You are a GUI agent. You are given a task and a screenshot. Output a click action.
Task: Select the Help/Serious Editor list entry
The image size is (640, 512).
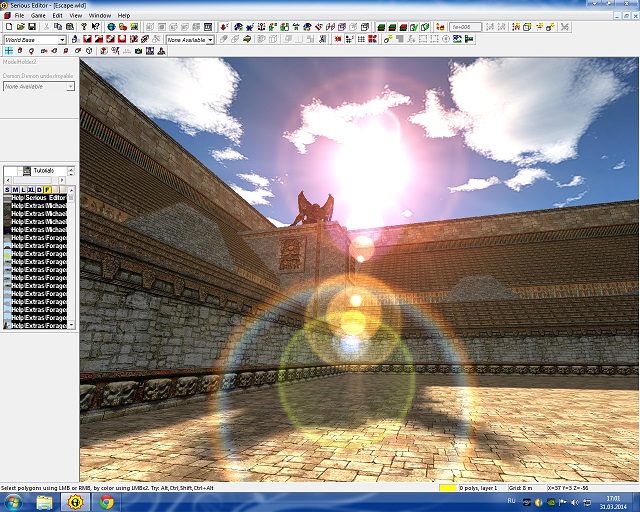click(x=35, y=198)
